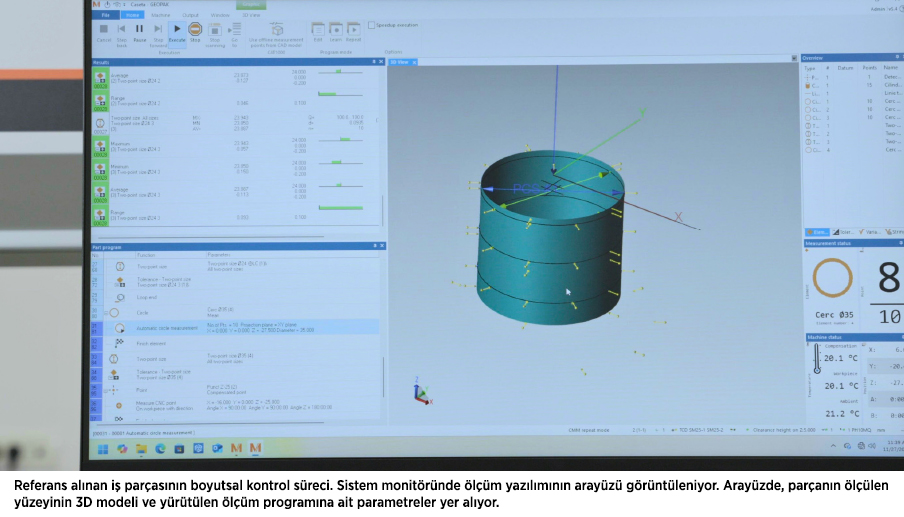Enable the Speedup execution checkbox
904x517 pixels.
pyautogui.click(x=371, y=24)
